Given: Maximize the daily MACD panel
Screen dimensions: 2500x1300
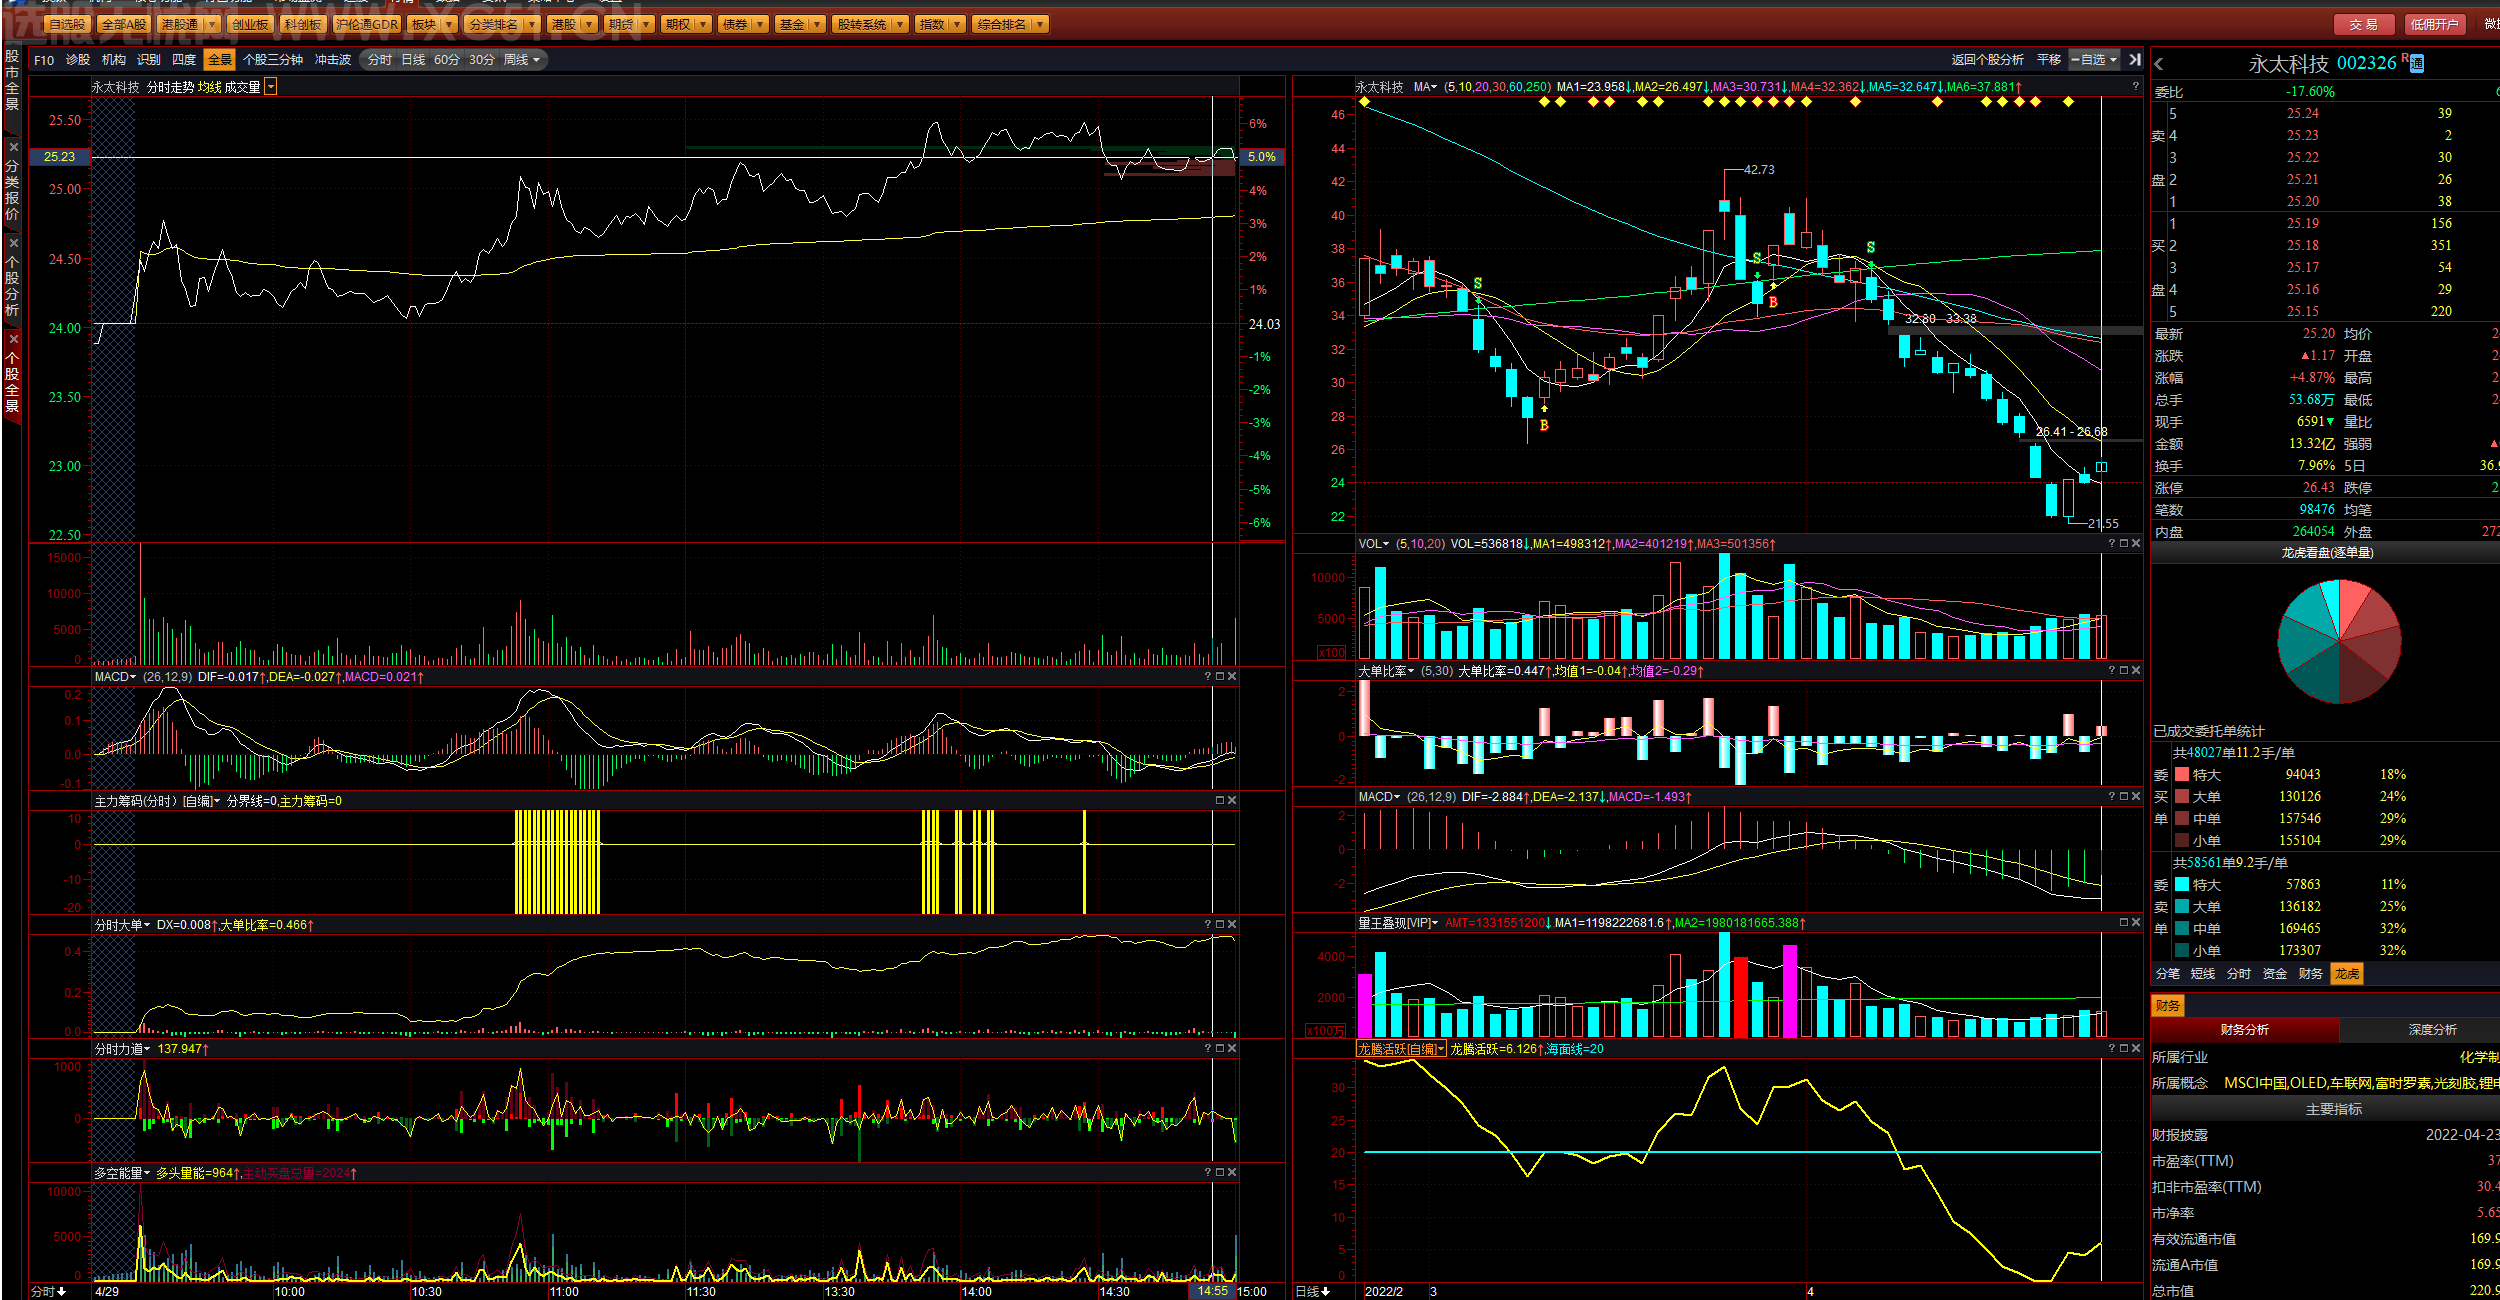Looking at the screenshot, I should 2124,797.
